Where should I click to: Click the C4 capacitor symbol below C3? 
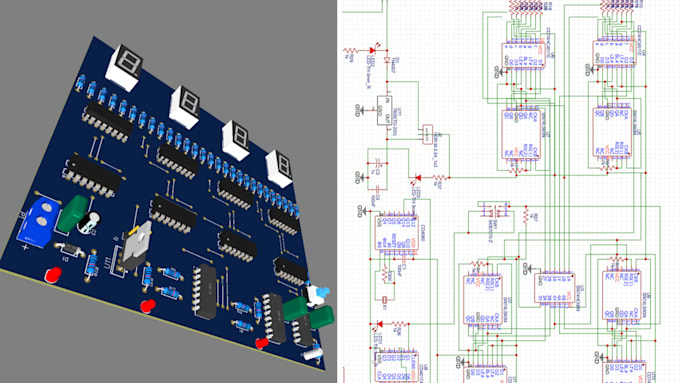click(x=377, y=189)
